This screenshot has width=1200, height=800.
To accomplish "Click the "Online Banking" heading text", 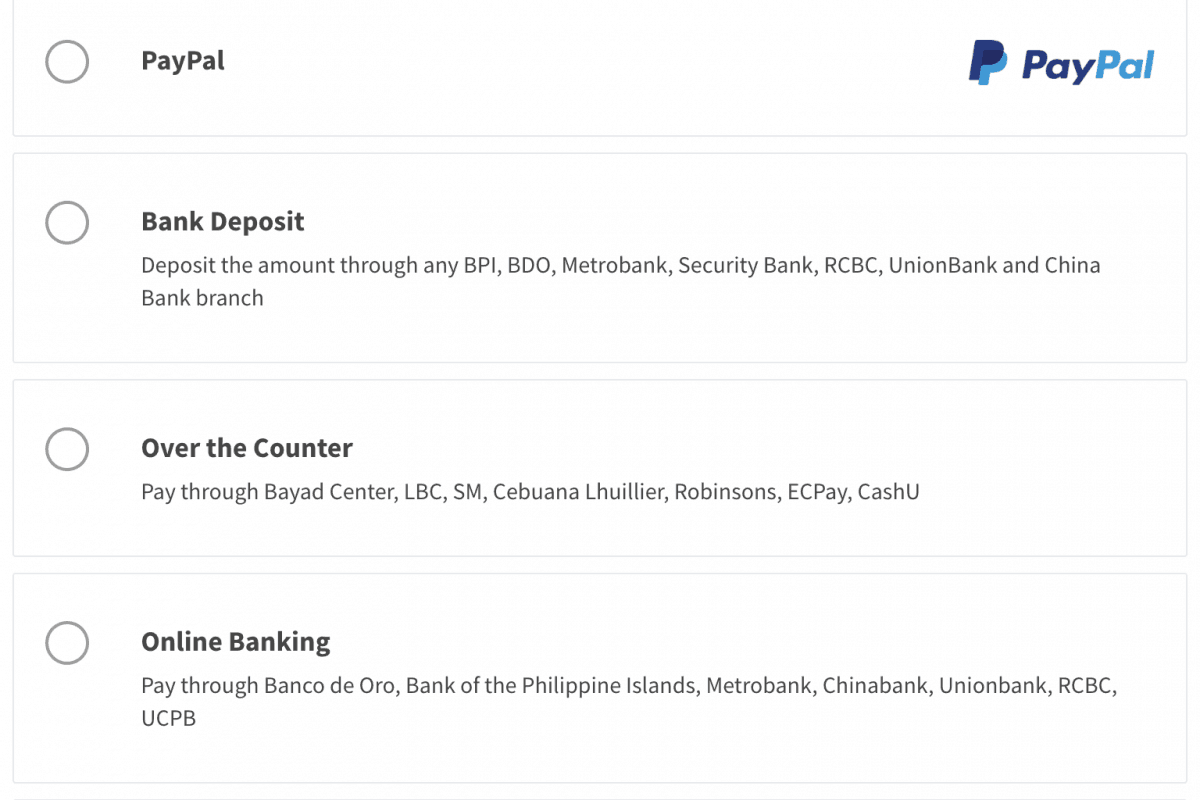I will 236,641.
